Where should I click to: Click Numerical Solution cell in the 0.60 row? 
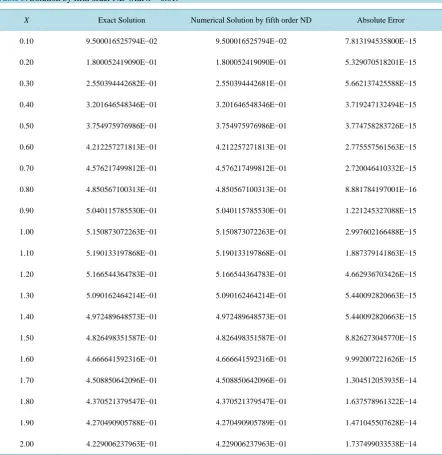point(251,147)
